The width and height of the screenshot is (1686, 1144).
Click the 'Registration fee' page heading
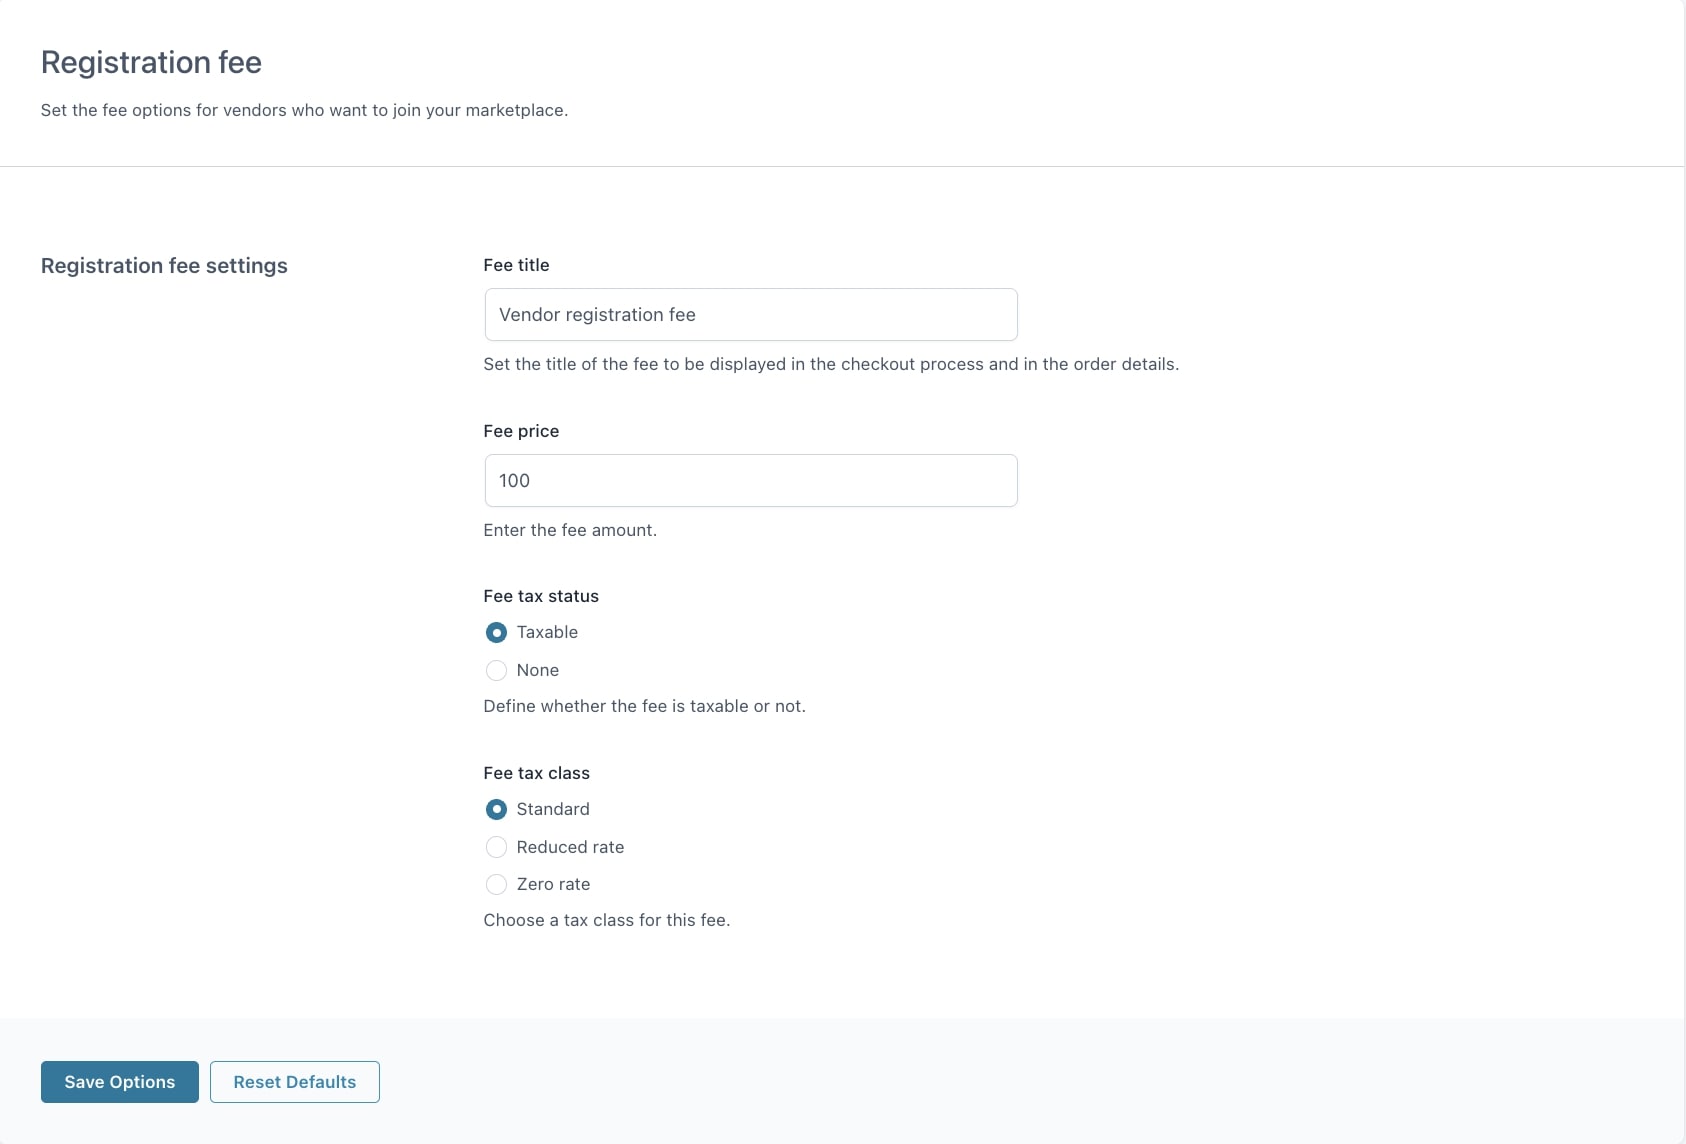(x=151, y=62)
